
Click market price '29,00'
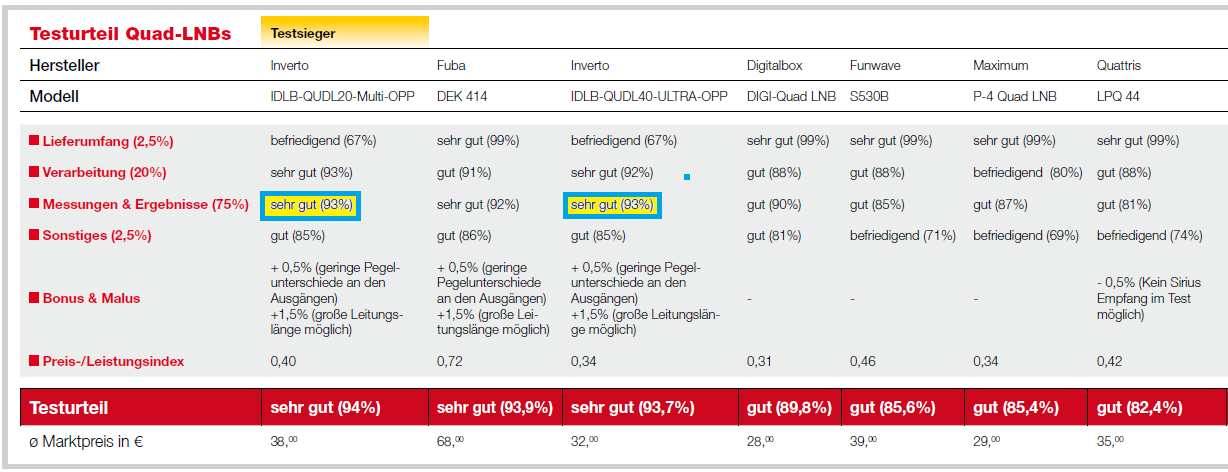point(988,441)
